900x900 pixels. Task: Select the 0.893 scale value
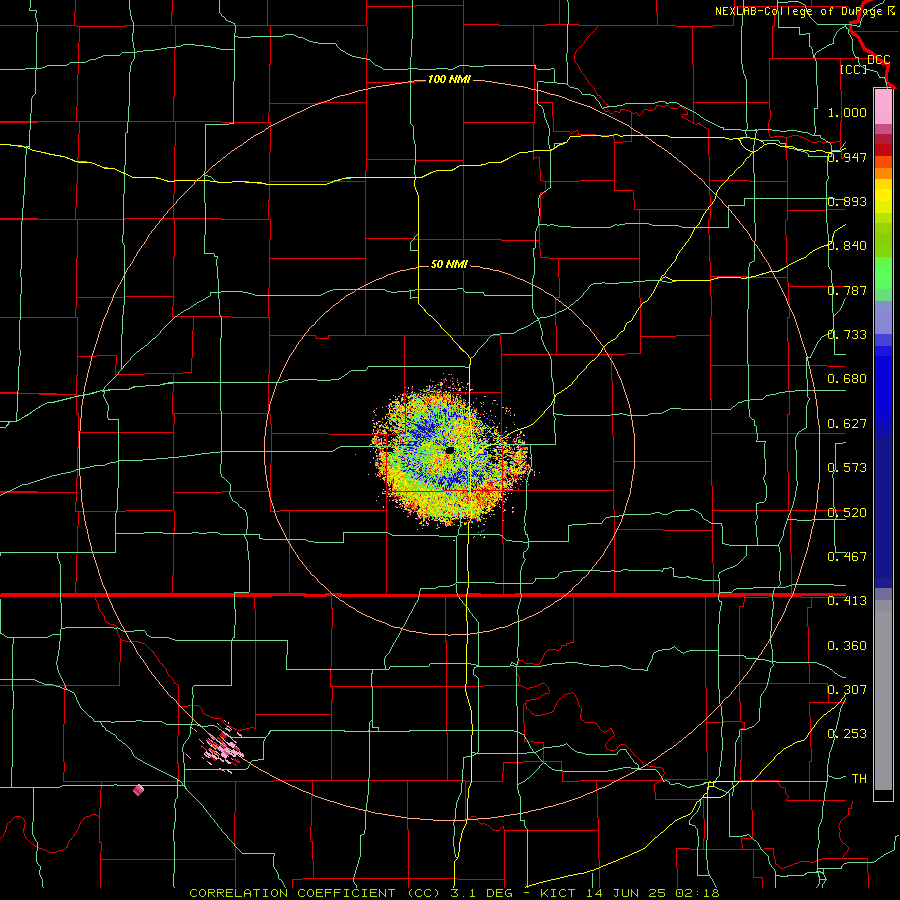(x=847, y=201)
